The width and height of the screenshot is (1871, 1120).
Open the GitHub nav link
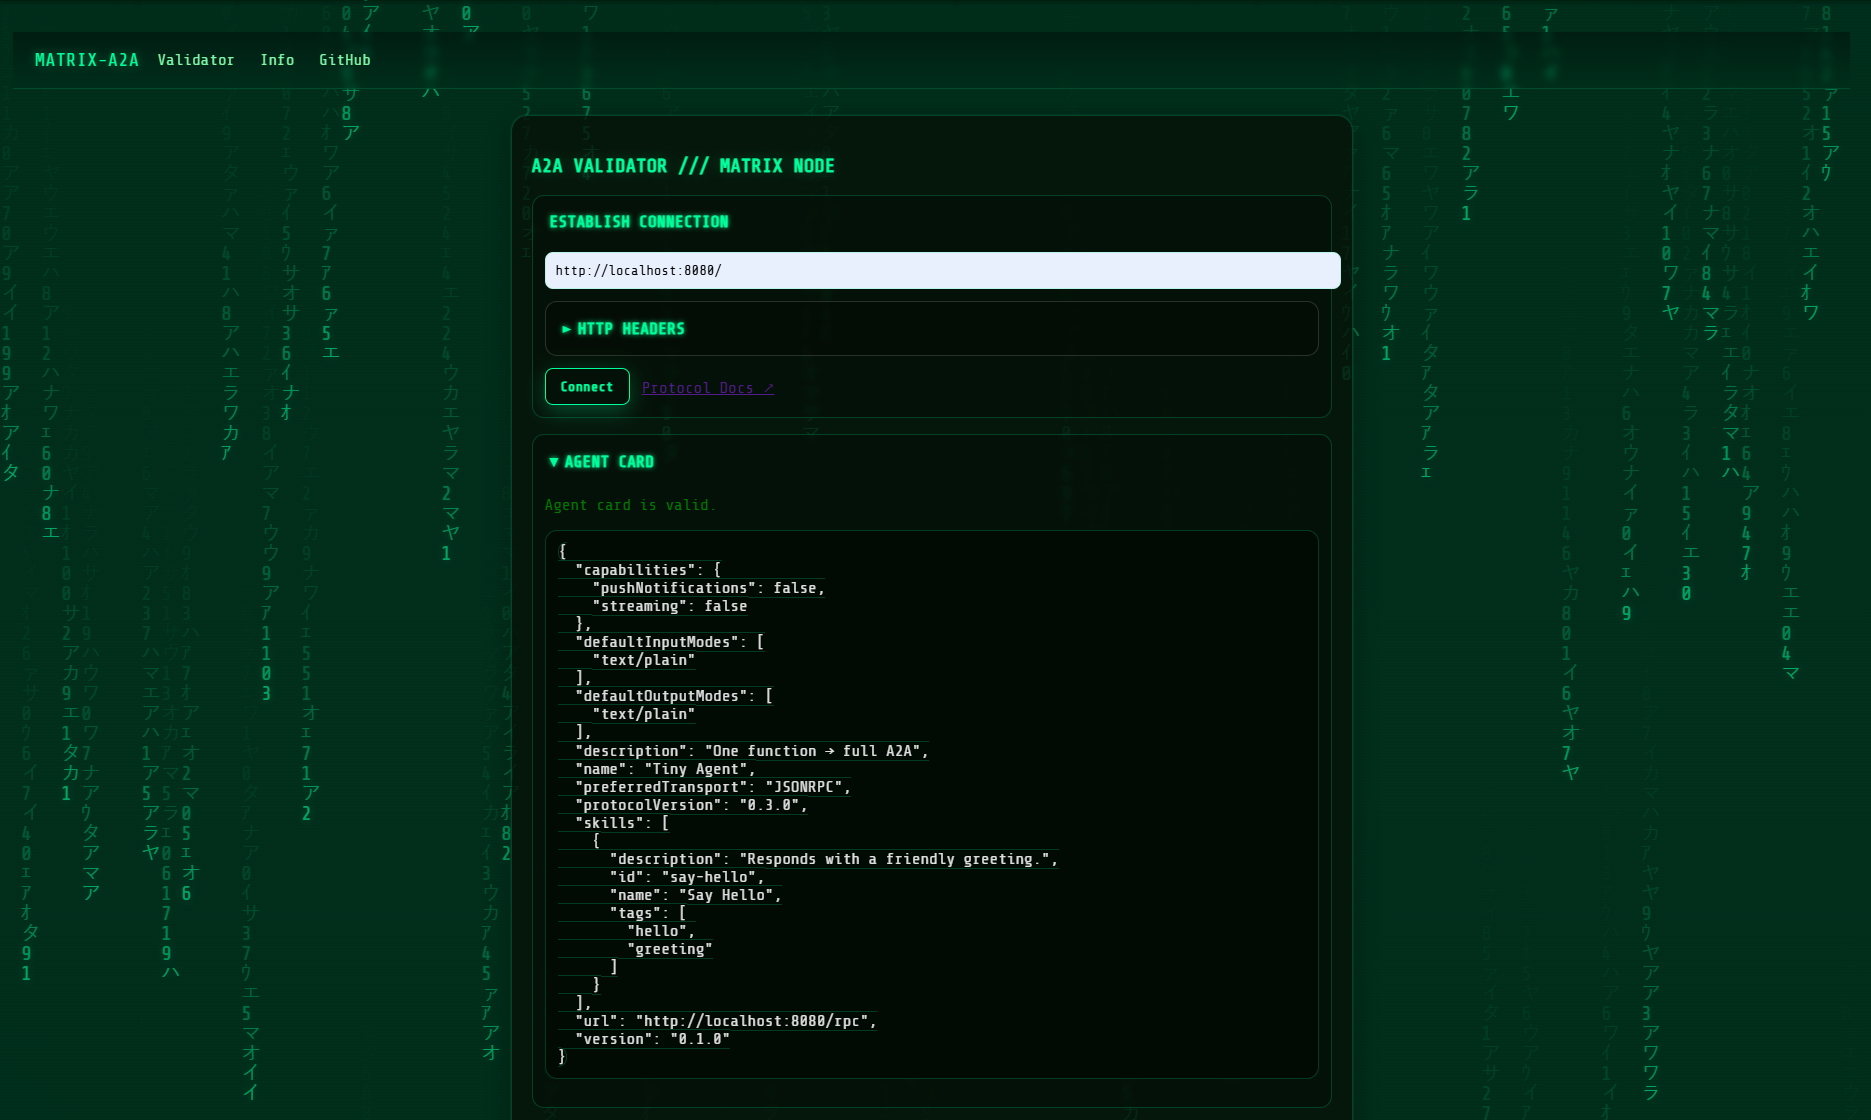tap(344, 60)
